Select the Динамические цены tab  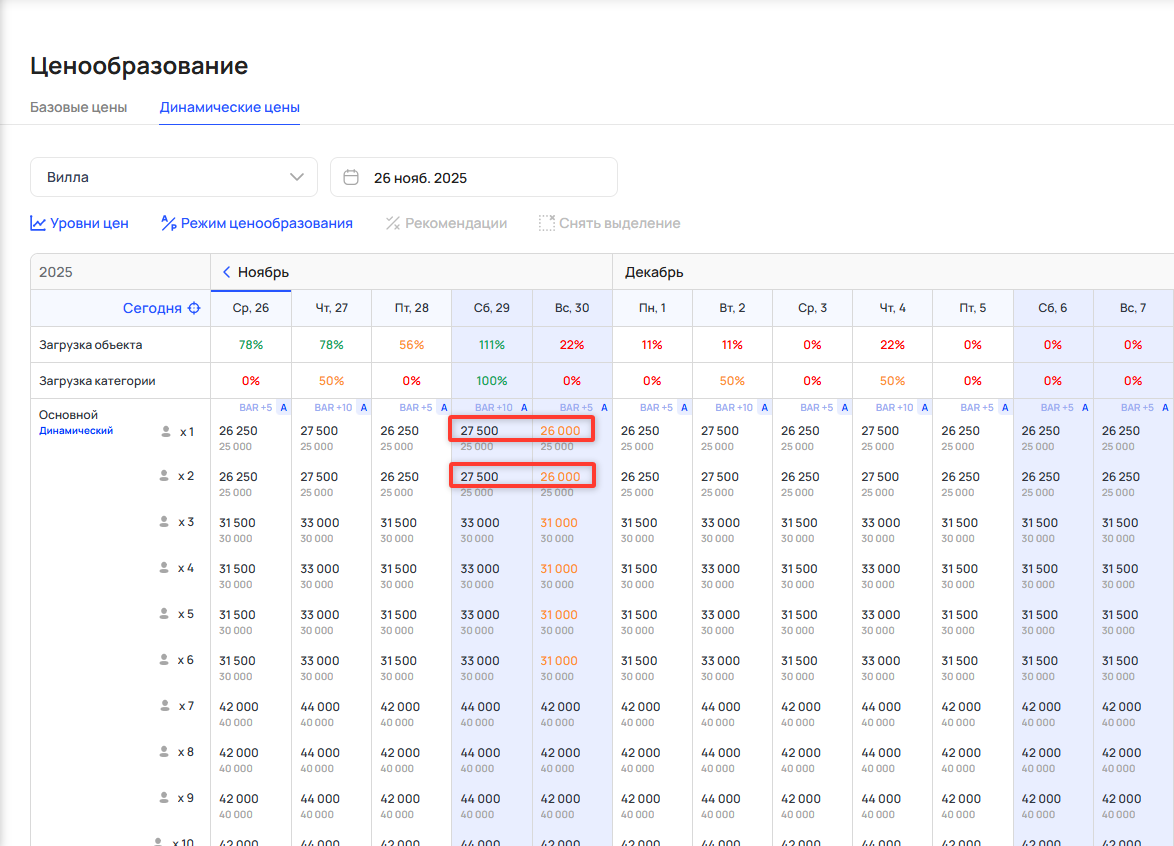(x=229, y=107)
